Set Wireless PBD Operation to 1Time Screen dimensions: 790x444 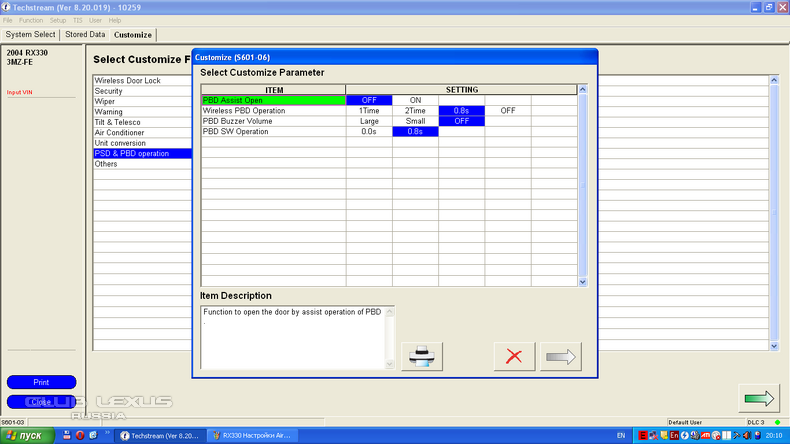coord(369,111)
